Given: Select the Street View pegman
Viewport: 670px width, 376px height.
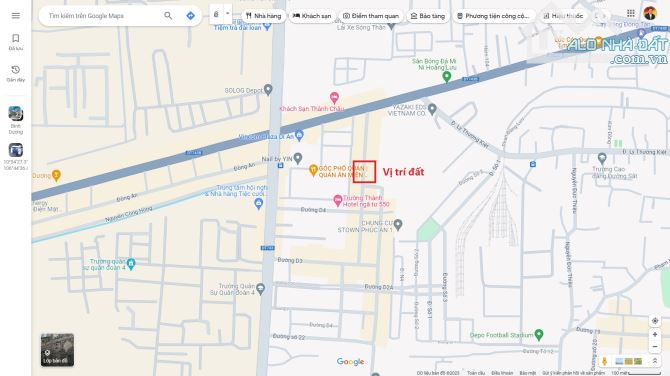Looking at the screenshot, I should pos(605,361).
